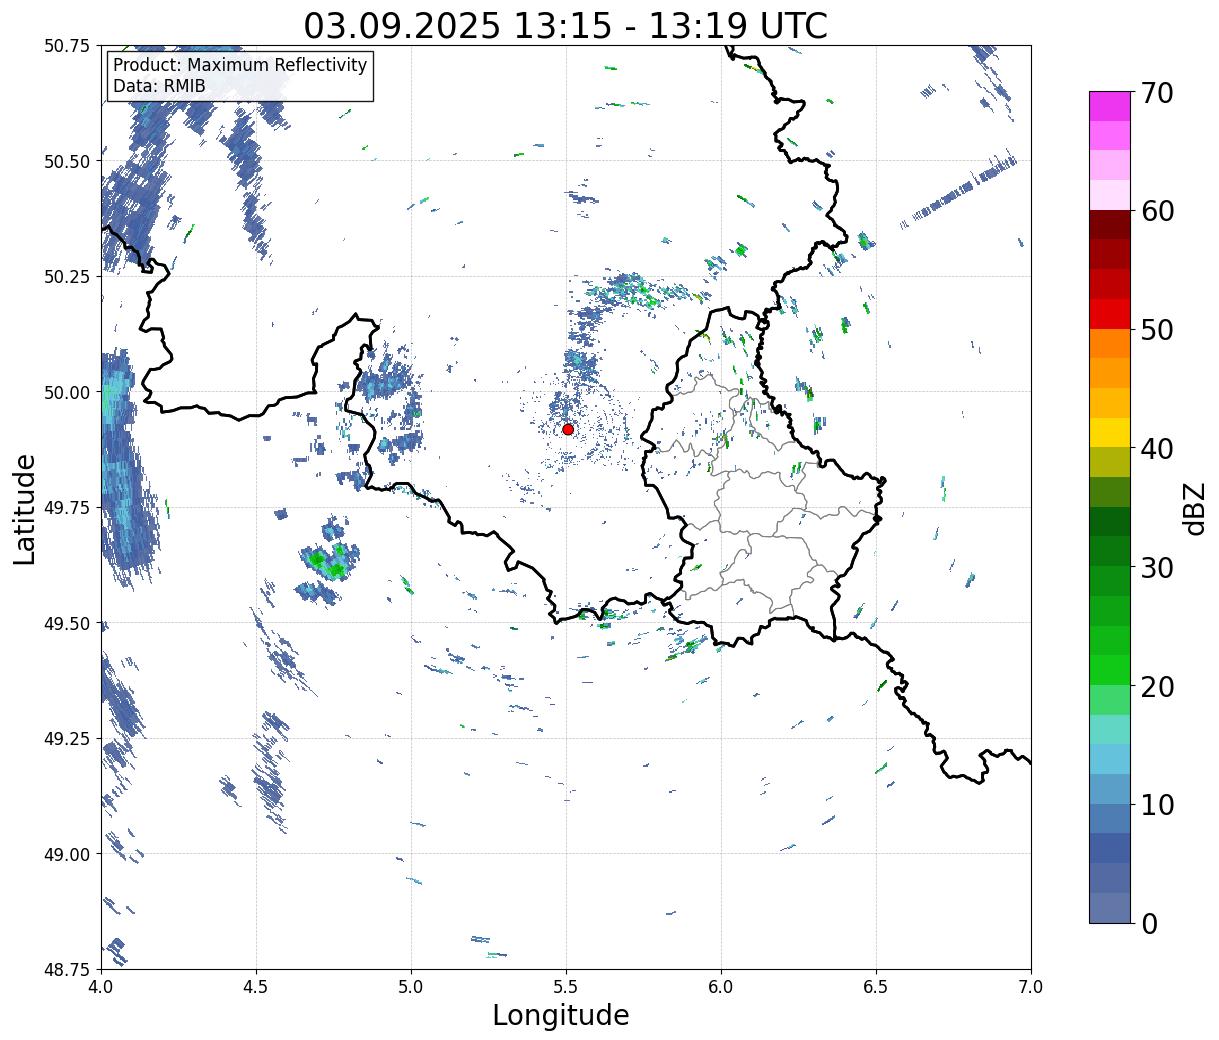1219x1040 pixels.
Task: Click the red radar location marker
Action: 568,429
